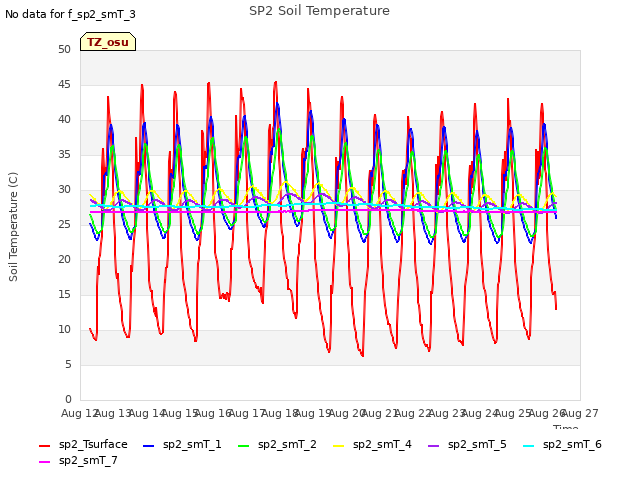The width and height of the screenshot is (640, 480).
Task: Click the TZ_osu timezone label box
Action: [108, 42]
